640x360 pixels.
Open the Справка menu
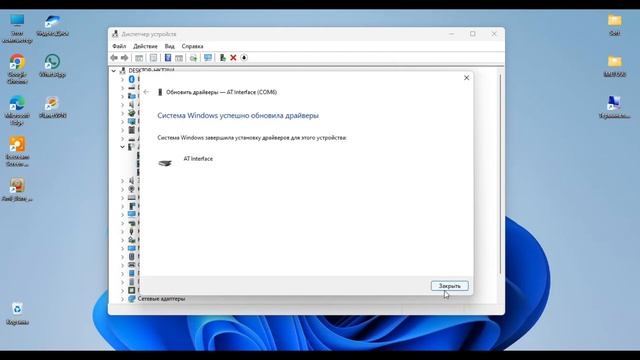[192, 46]
